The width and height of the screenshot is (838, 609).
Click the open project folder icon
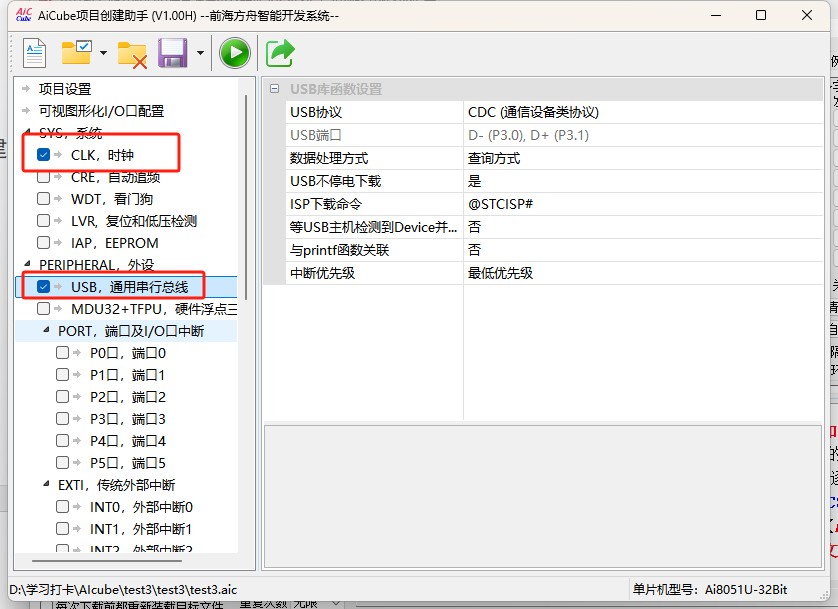(76, 52)
